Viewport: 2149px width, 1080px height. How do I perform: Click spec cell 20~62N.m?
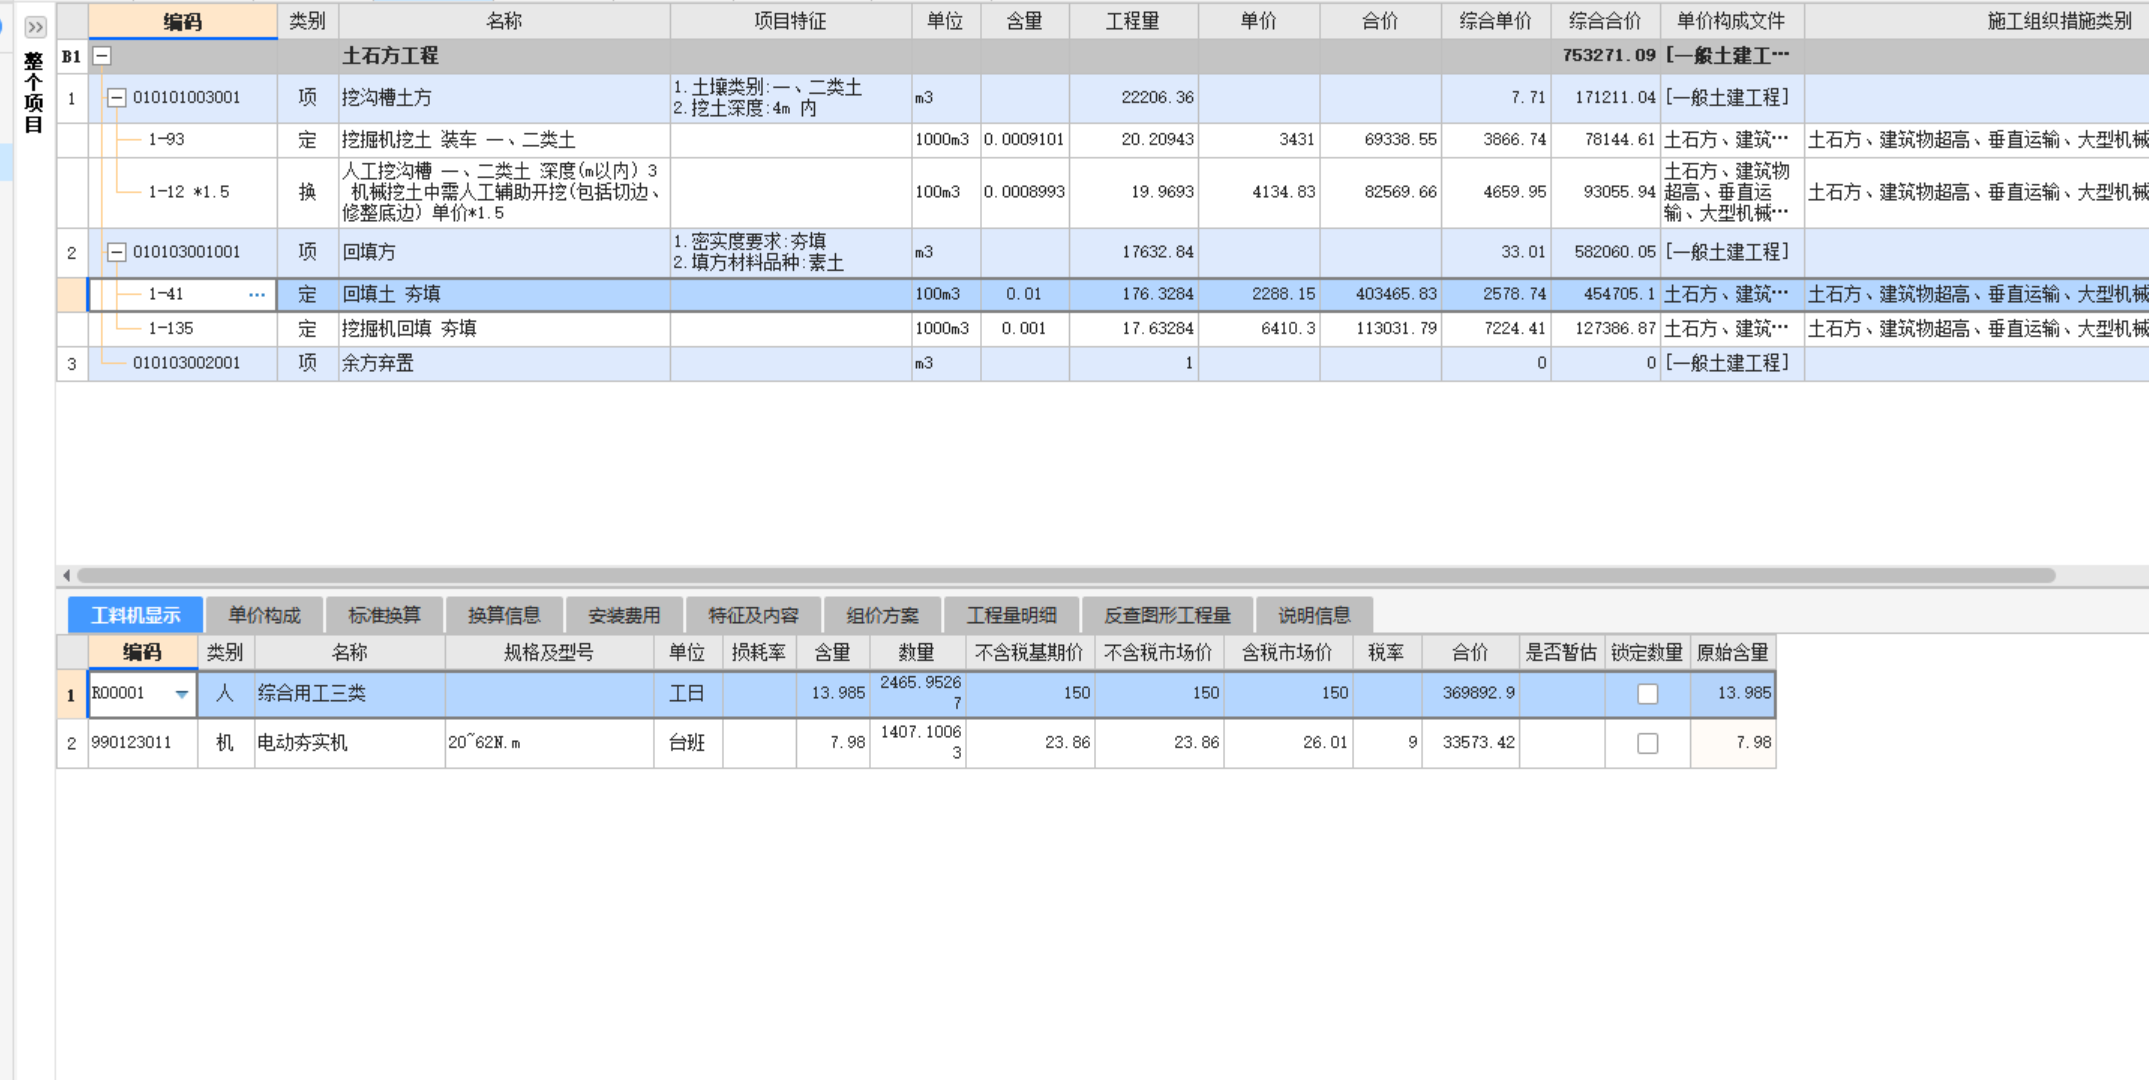[x=549, y=743]
